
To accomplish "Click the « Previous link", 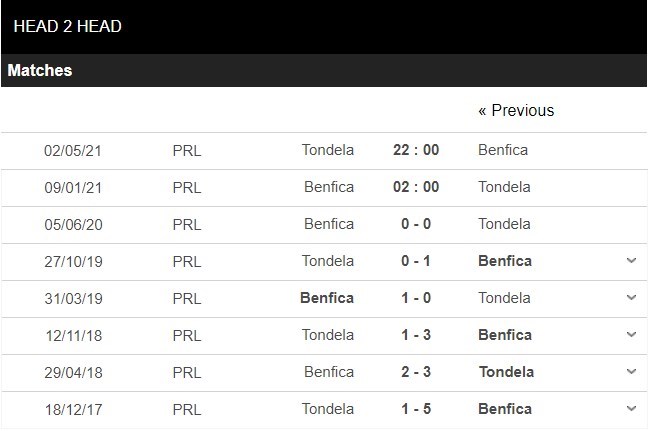I will coord(516,110).
